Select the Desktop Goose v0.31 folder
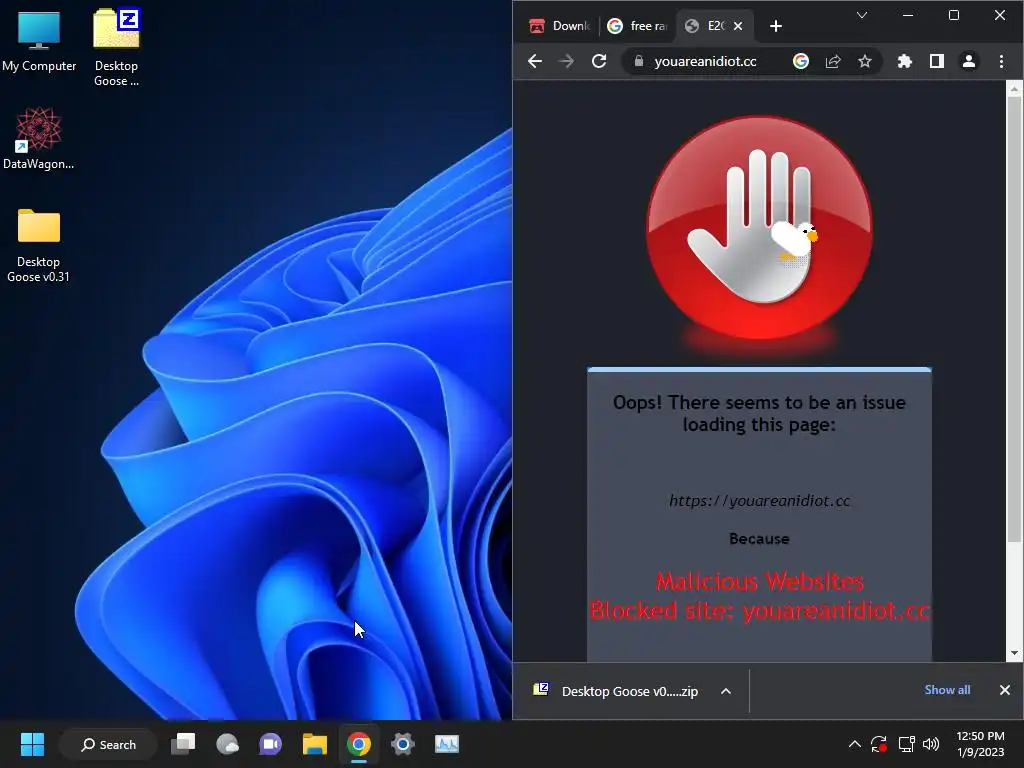 tap(39, 246)
